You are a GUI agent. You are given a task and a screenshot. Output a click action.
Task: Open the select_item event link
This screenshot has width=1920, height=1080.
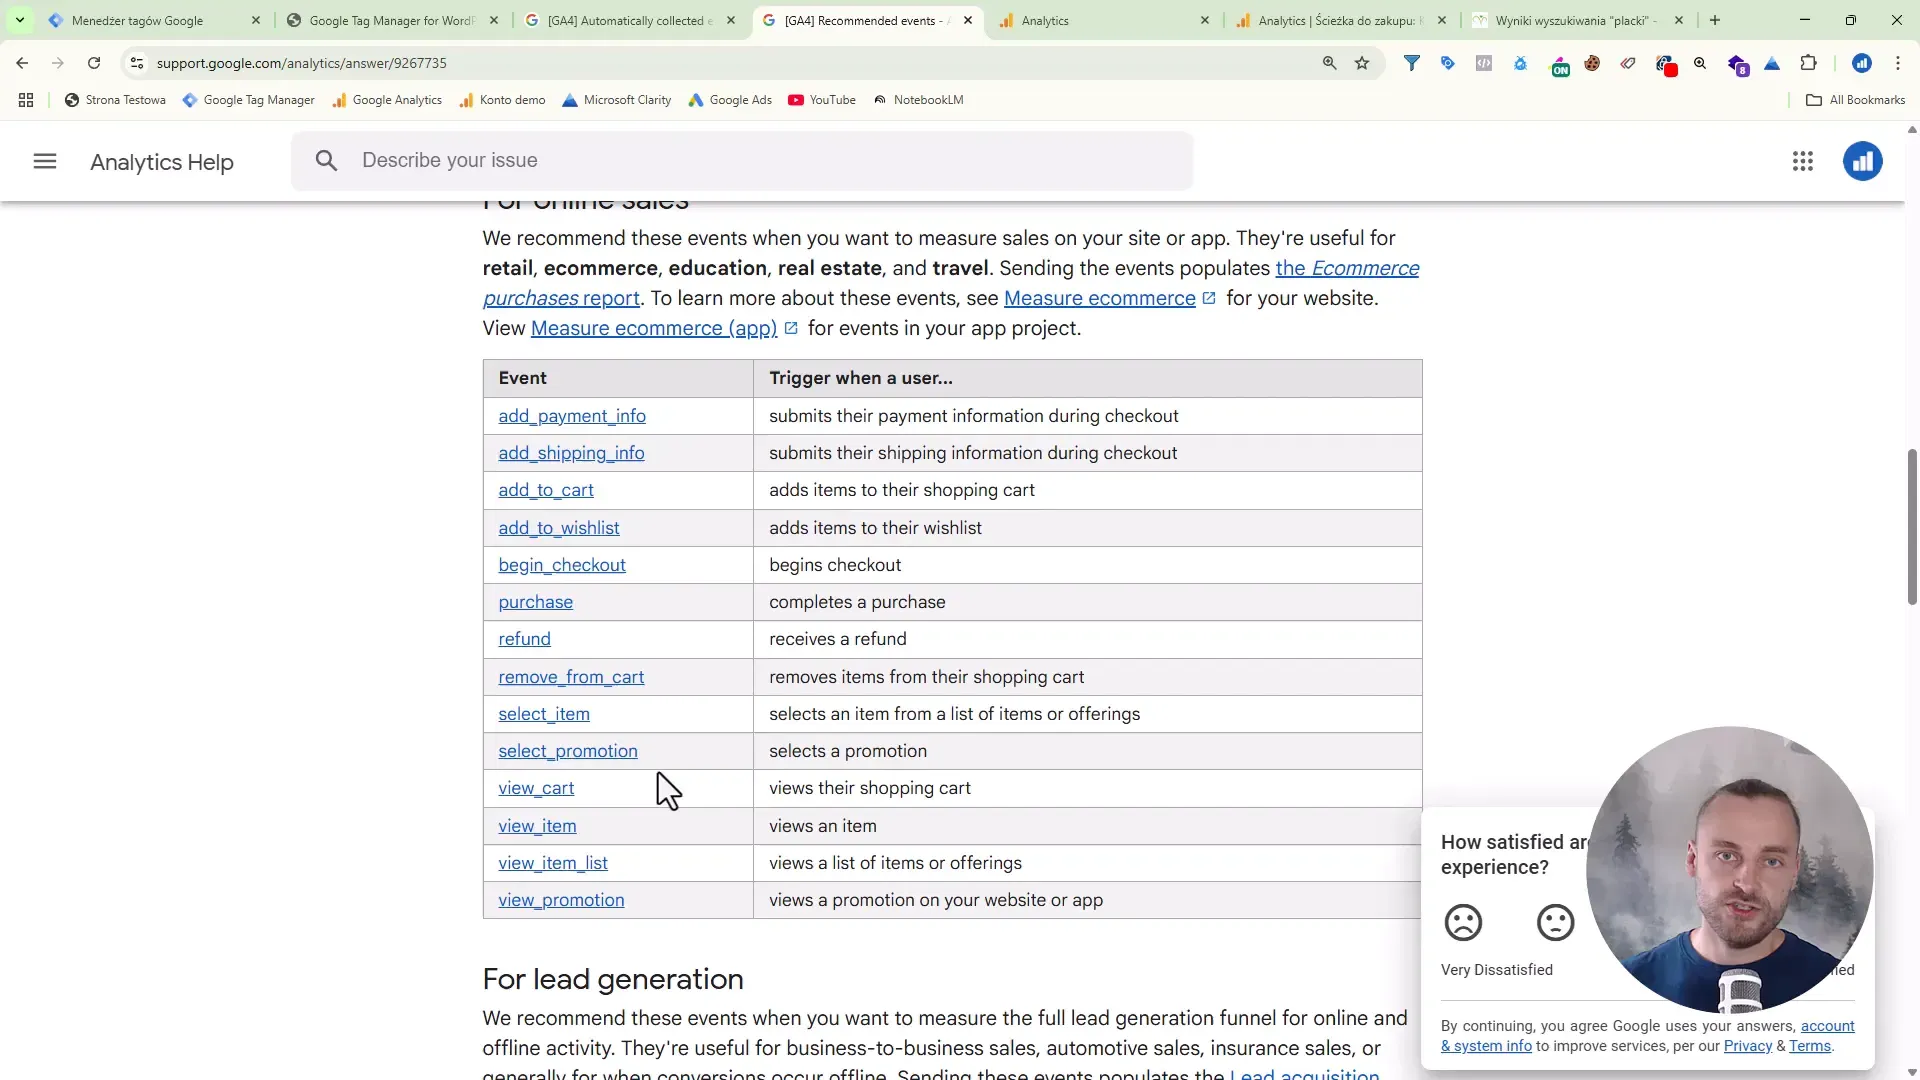click(x=544, y=714)
